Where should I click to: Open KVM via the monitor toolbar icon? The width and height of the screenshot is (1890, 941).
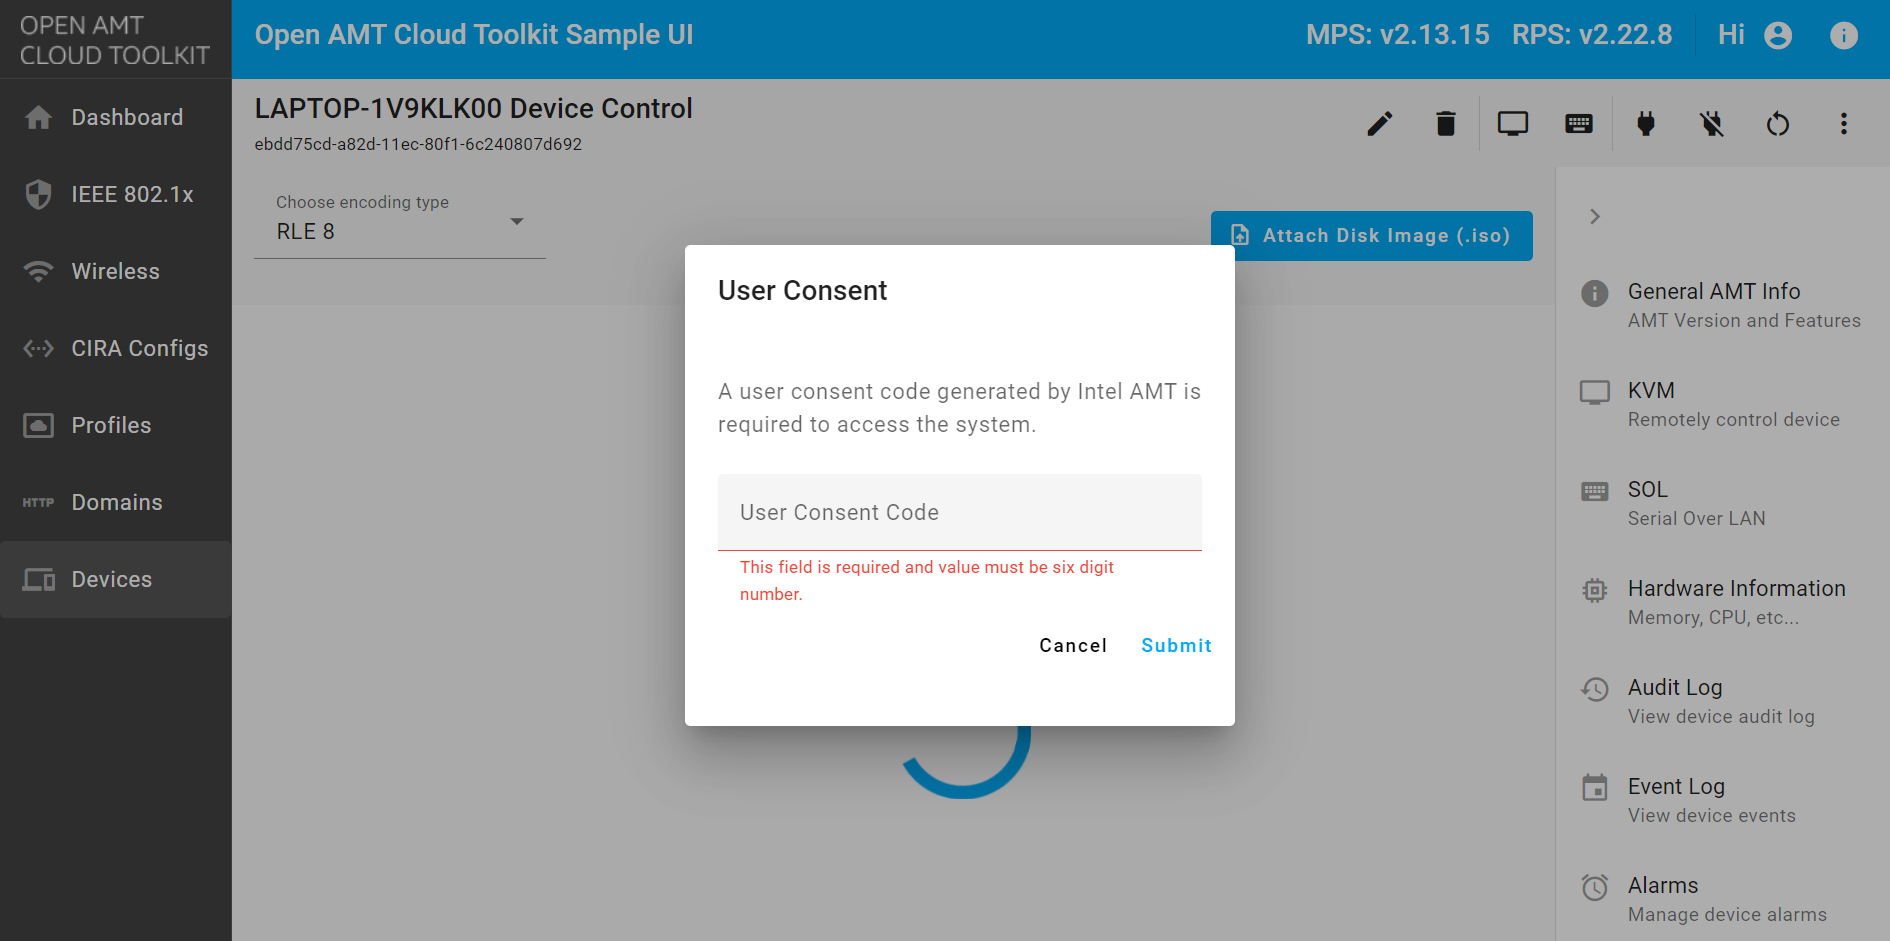(1512, 123)
